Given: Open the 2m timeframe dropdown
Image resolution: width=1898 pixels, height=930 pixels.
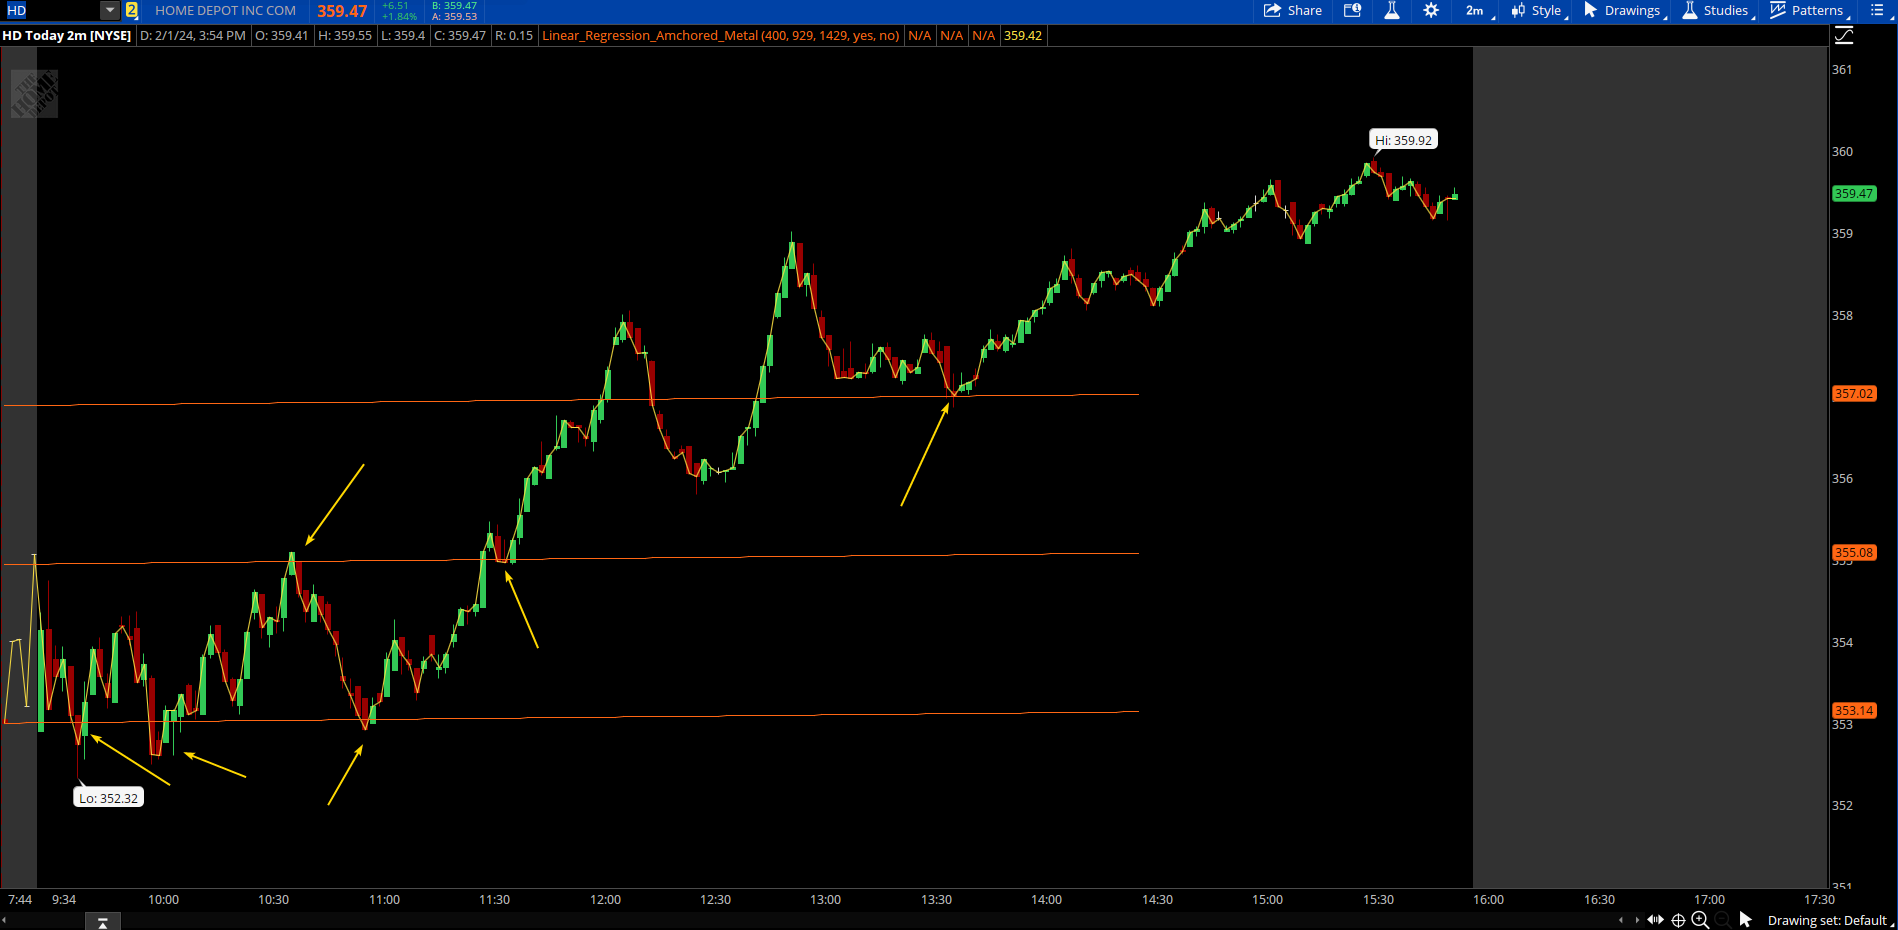Looking at the screenshot, I should 1478,11.
